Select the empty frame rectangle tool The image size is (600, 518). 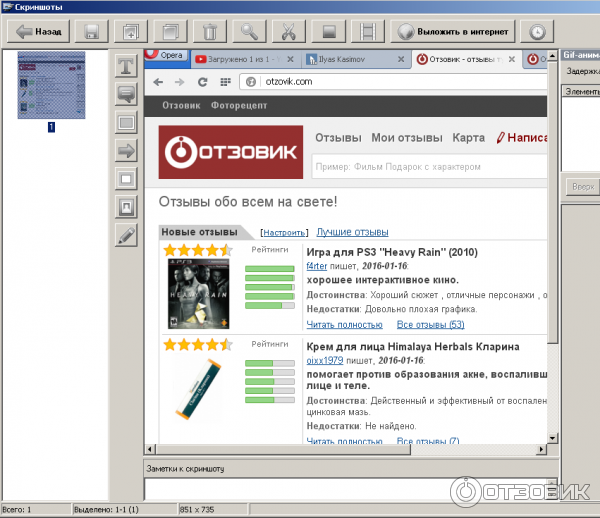[126, 179]
